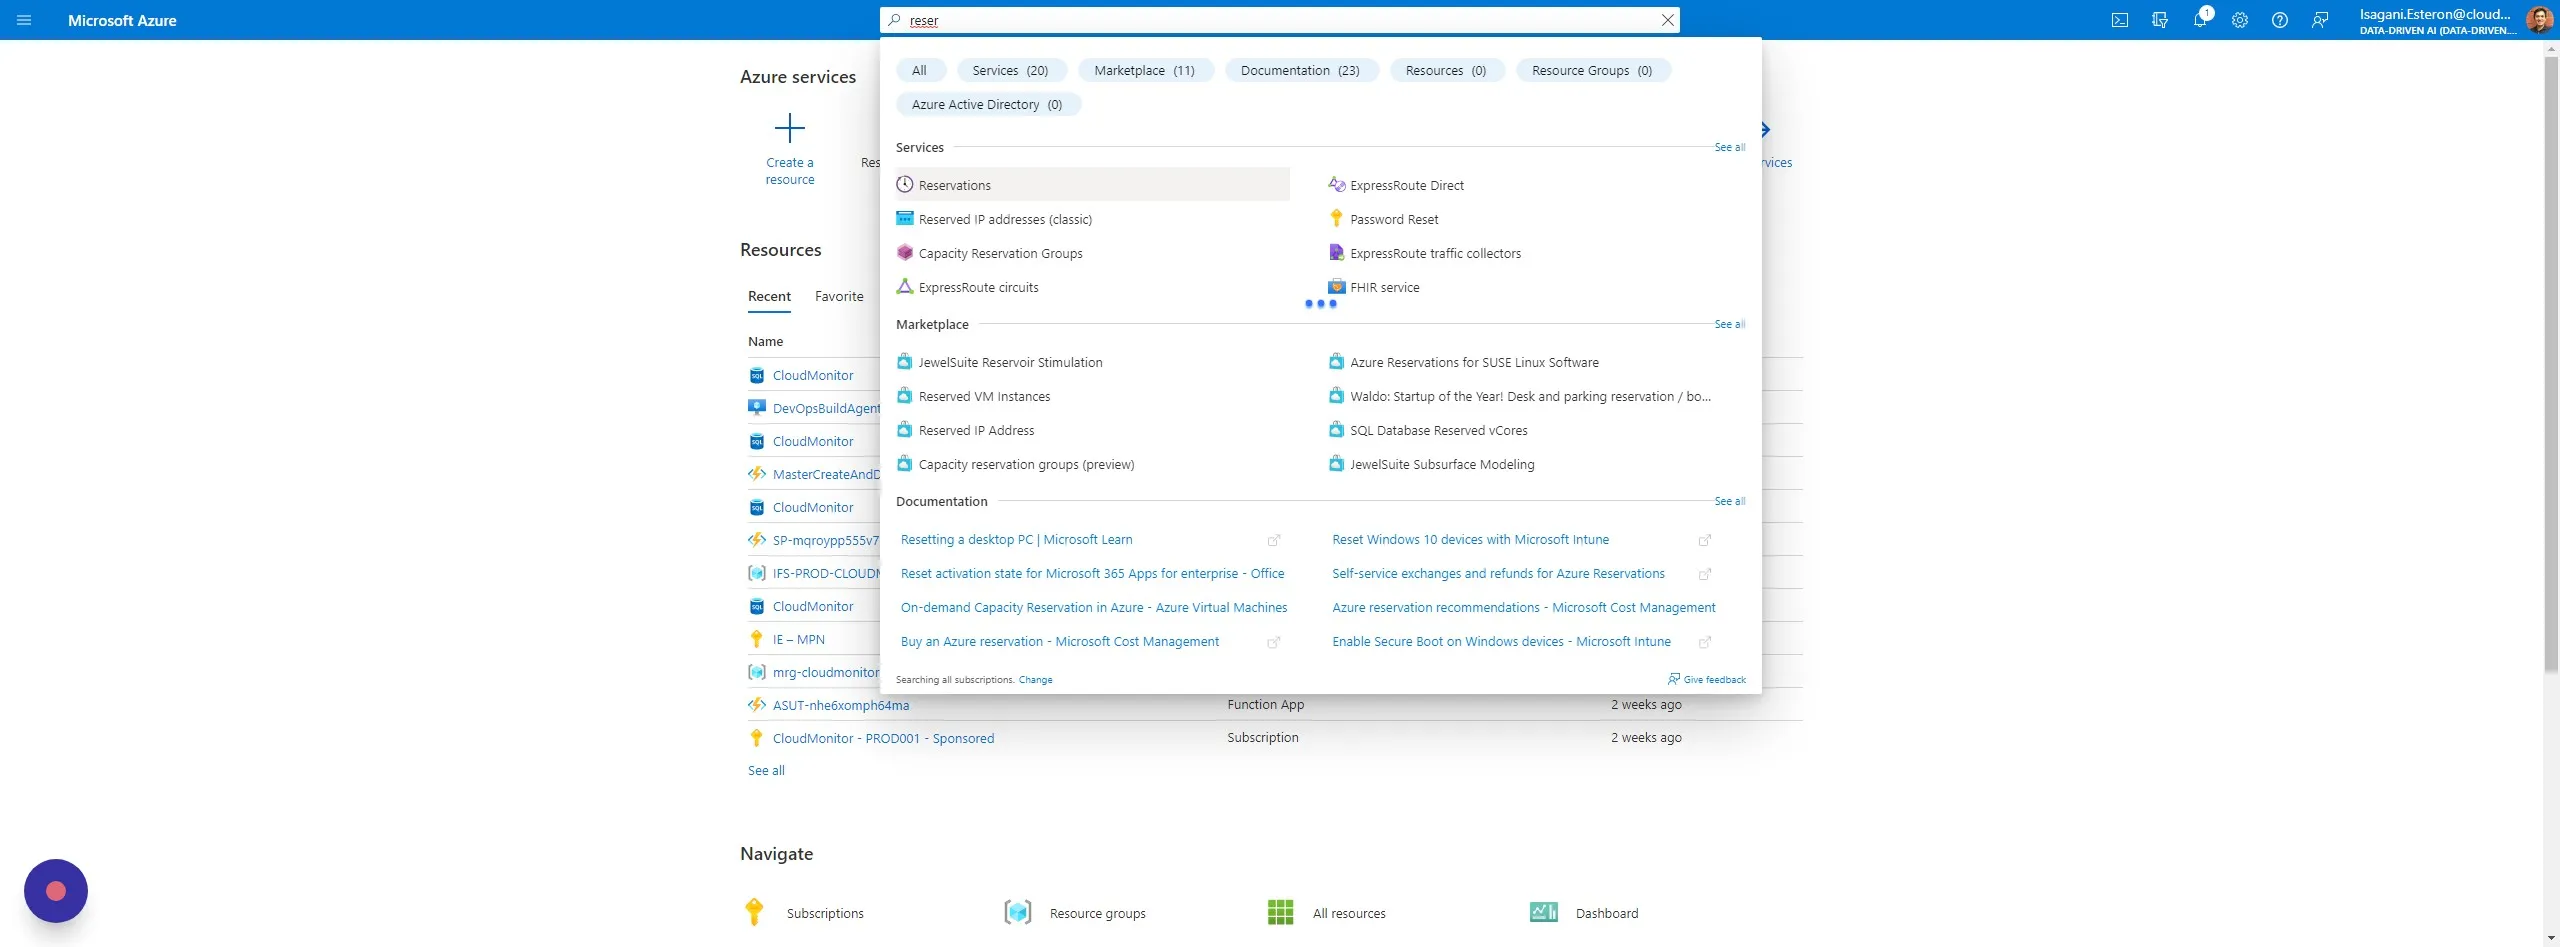Open portal settings gear
This screenshot has width=2560, height=947.
(x=2240, y=20)
